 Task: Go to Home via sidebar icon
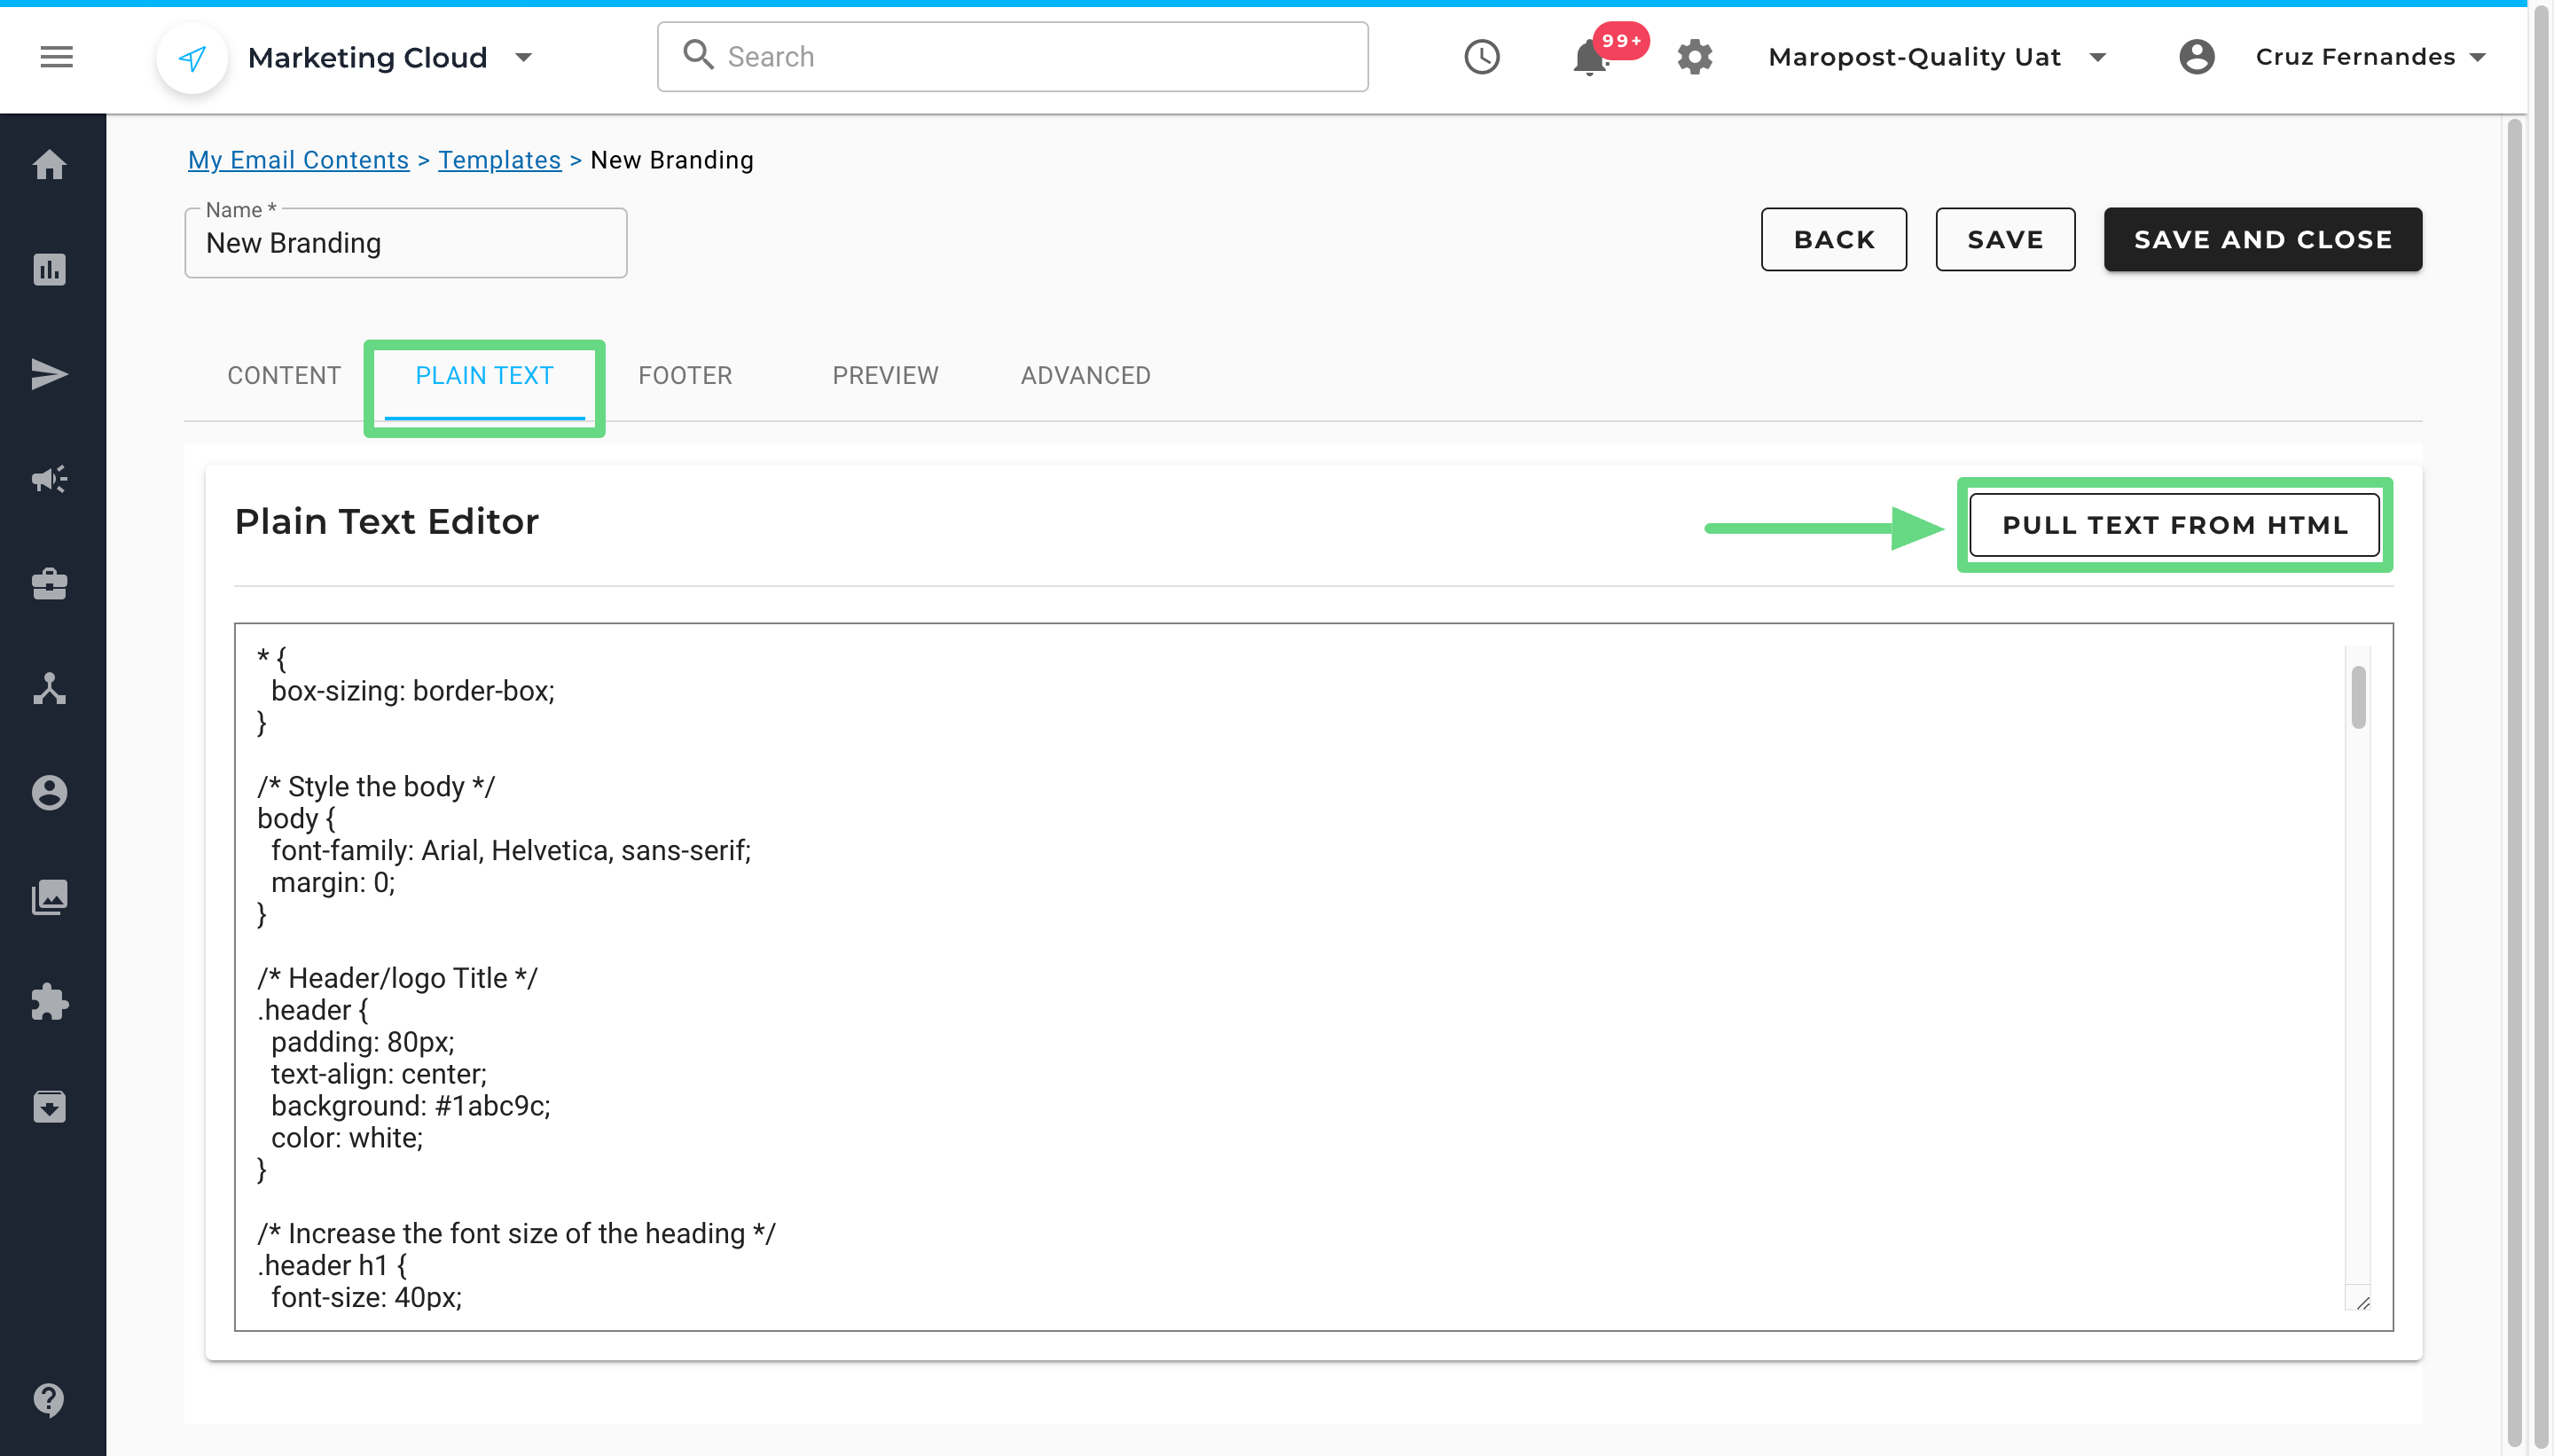coord(49,165)
